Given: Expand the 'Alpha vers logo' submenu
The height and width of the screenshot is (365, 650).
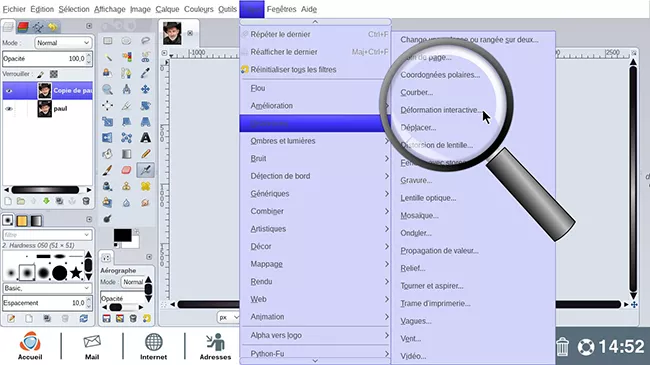Looking at the screenshot, I should (315, 335).
